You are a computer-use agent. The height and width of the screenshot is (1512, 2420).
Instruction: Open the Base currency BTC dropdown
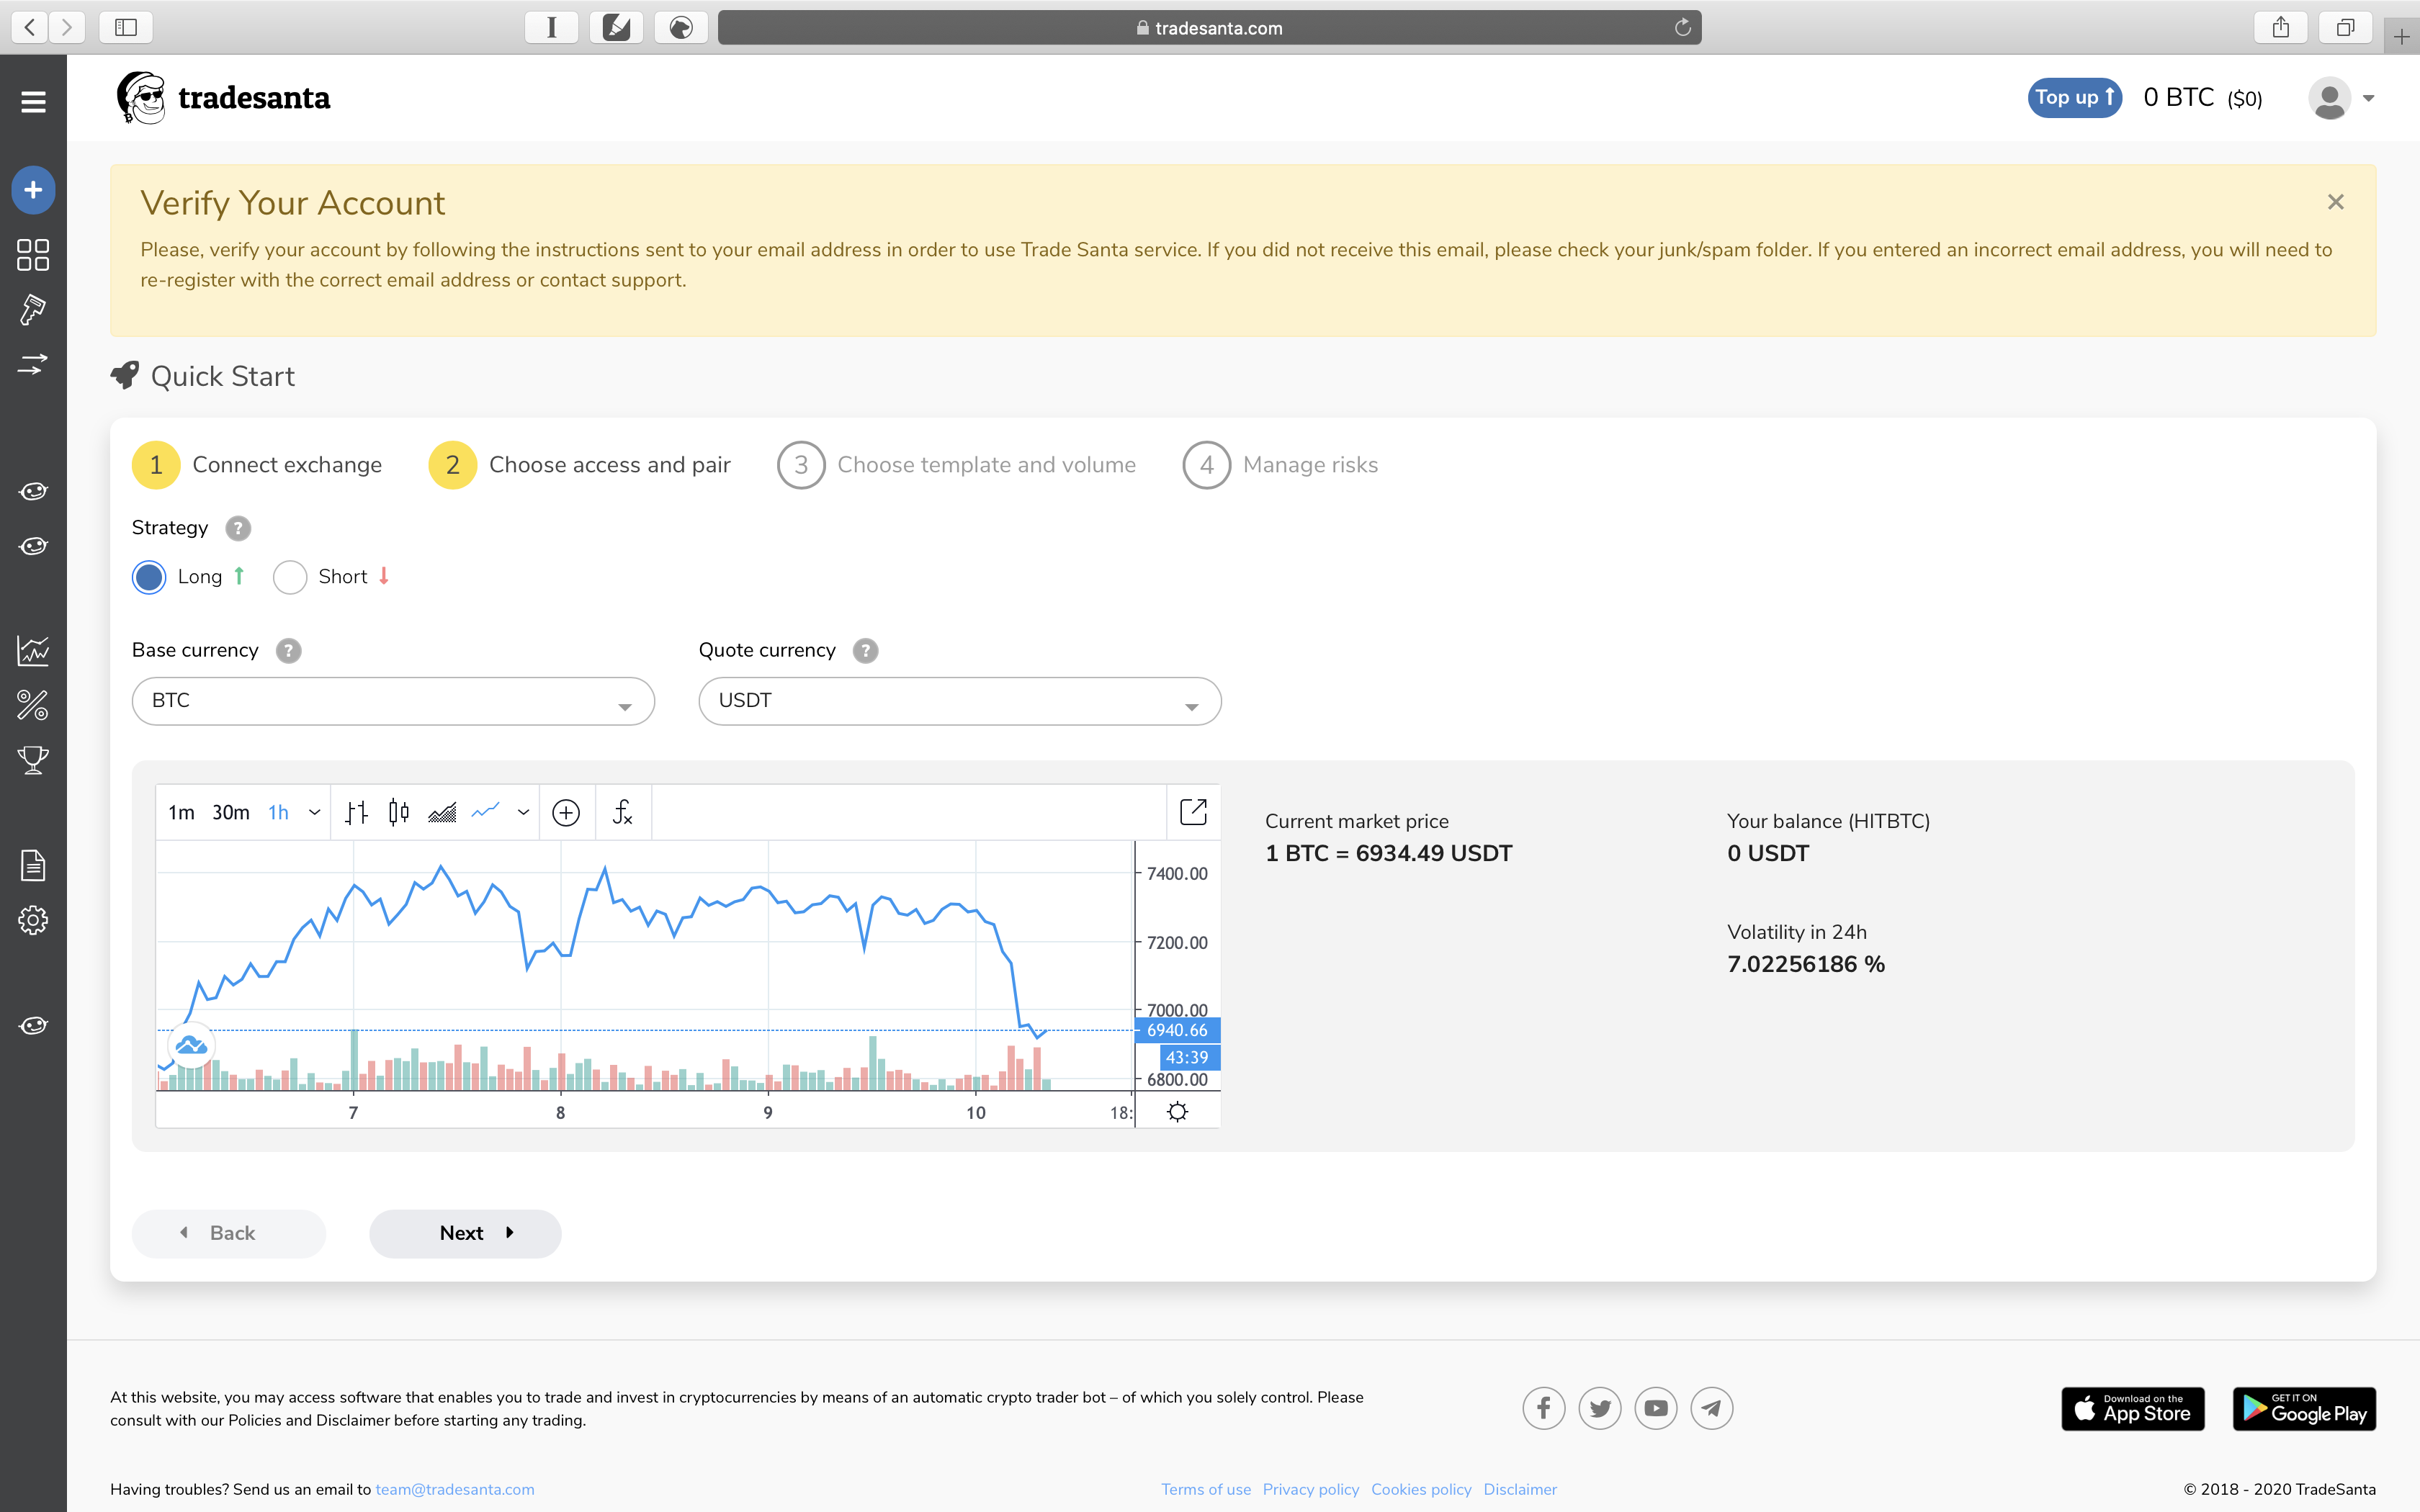pyautogui.click(x=393, y=701)
